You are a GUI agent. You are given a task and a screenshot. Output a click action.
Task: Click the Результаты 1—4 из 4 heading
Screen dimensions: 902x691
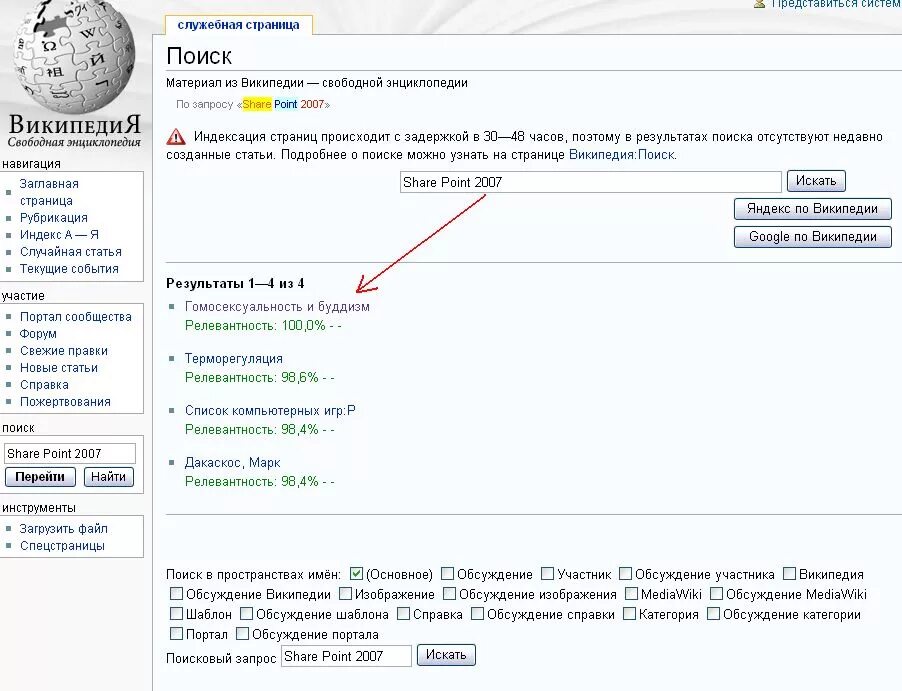point(235,283)
